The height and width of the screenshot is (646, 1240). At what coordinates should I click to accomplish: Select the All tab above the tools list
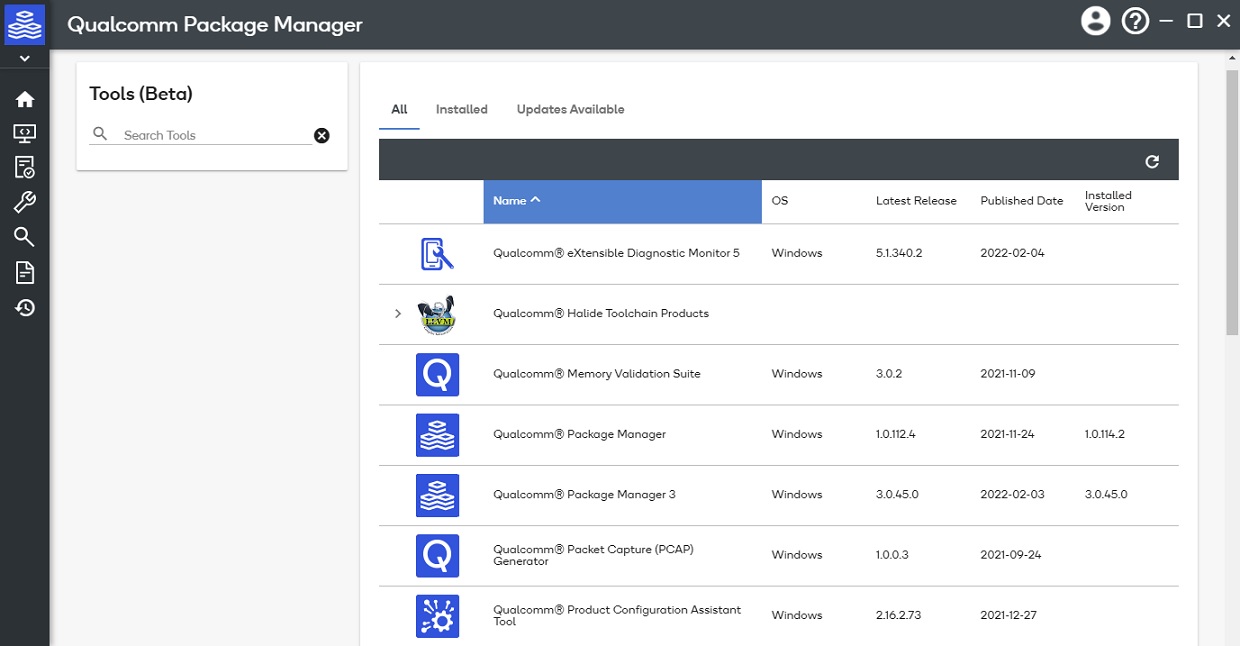(398, 109)
